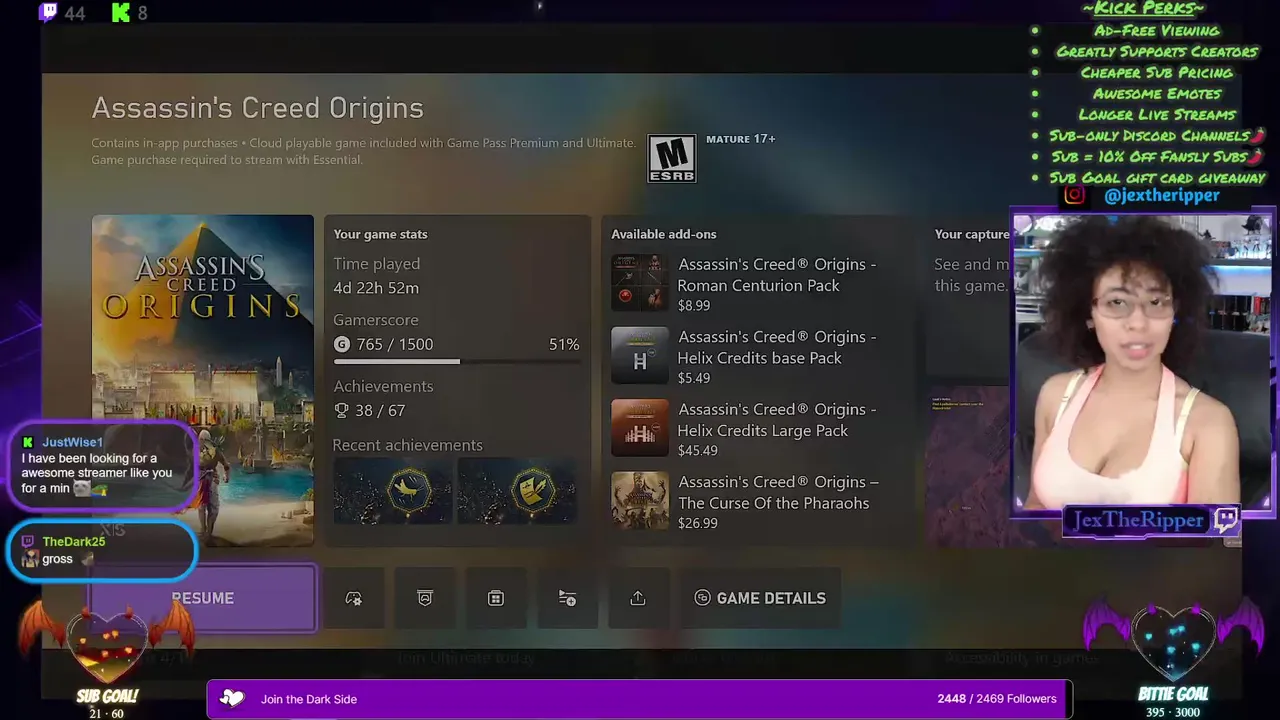Click the '765 / 1500' gamerscore value

point(395,344)
